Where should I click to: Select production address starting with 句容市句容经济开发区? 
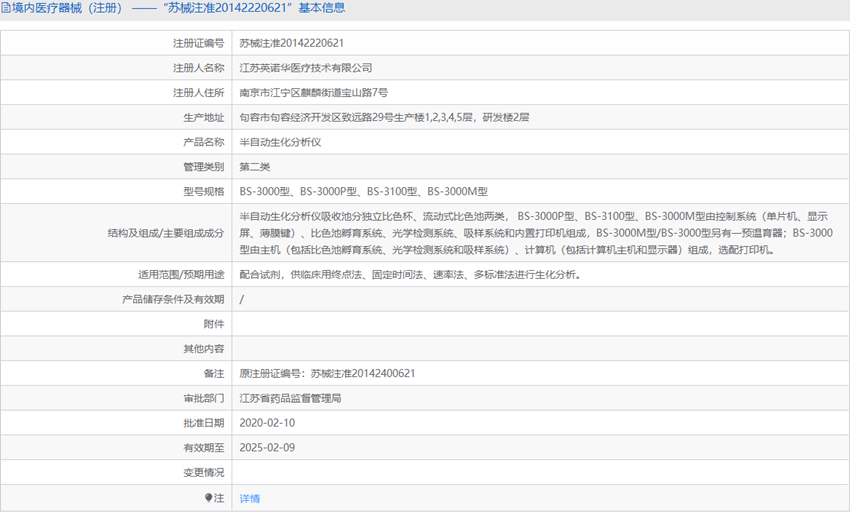point(384,117)
